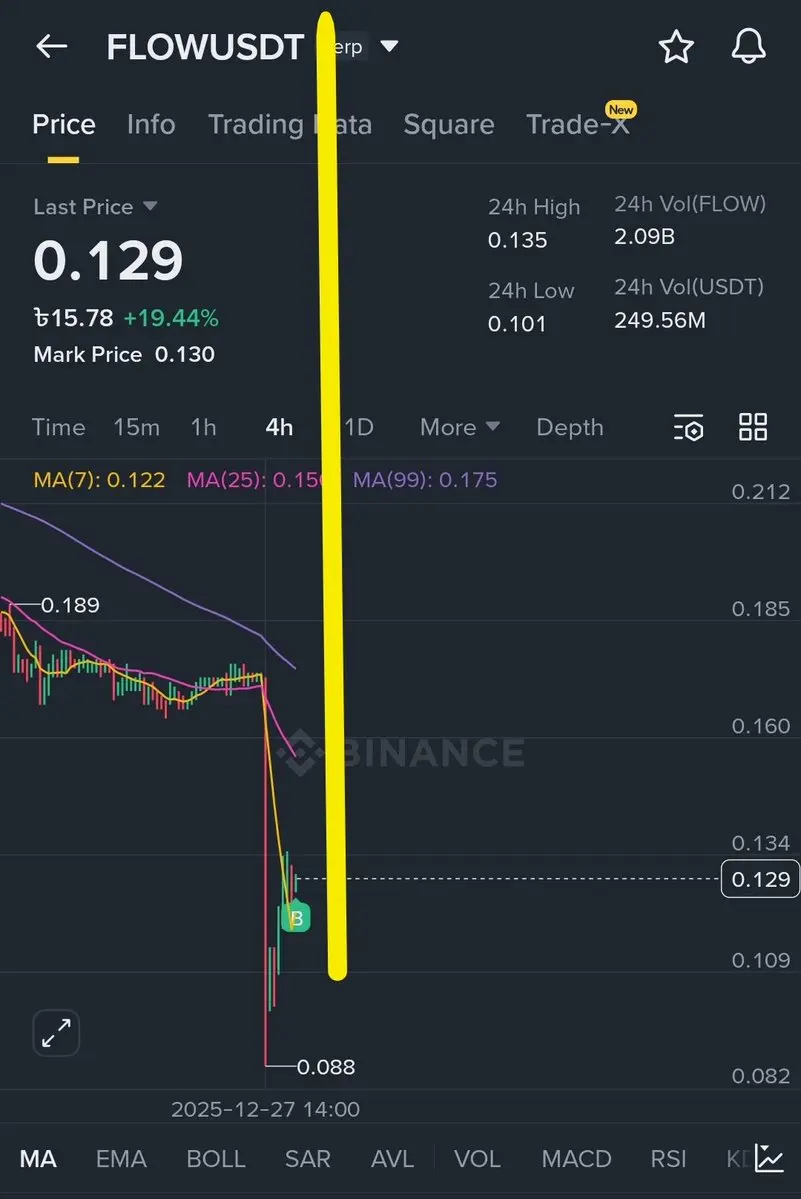801x1199 pixels.
Task: Expand the FLOWUSDT pair dropdown arrow
Action: pos(389,47)
